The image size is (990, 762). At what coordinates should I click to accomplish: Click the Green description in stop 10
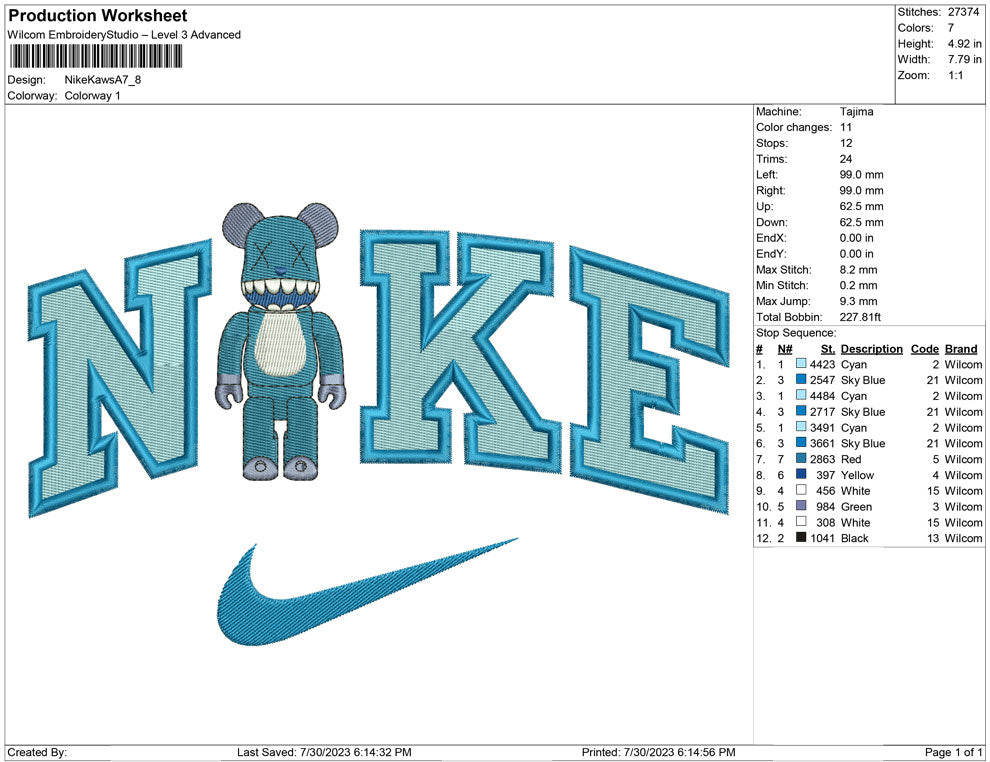tap(856, 507)
